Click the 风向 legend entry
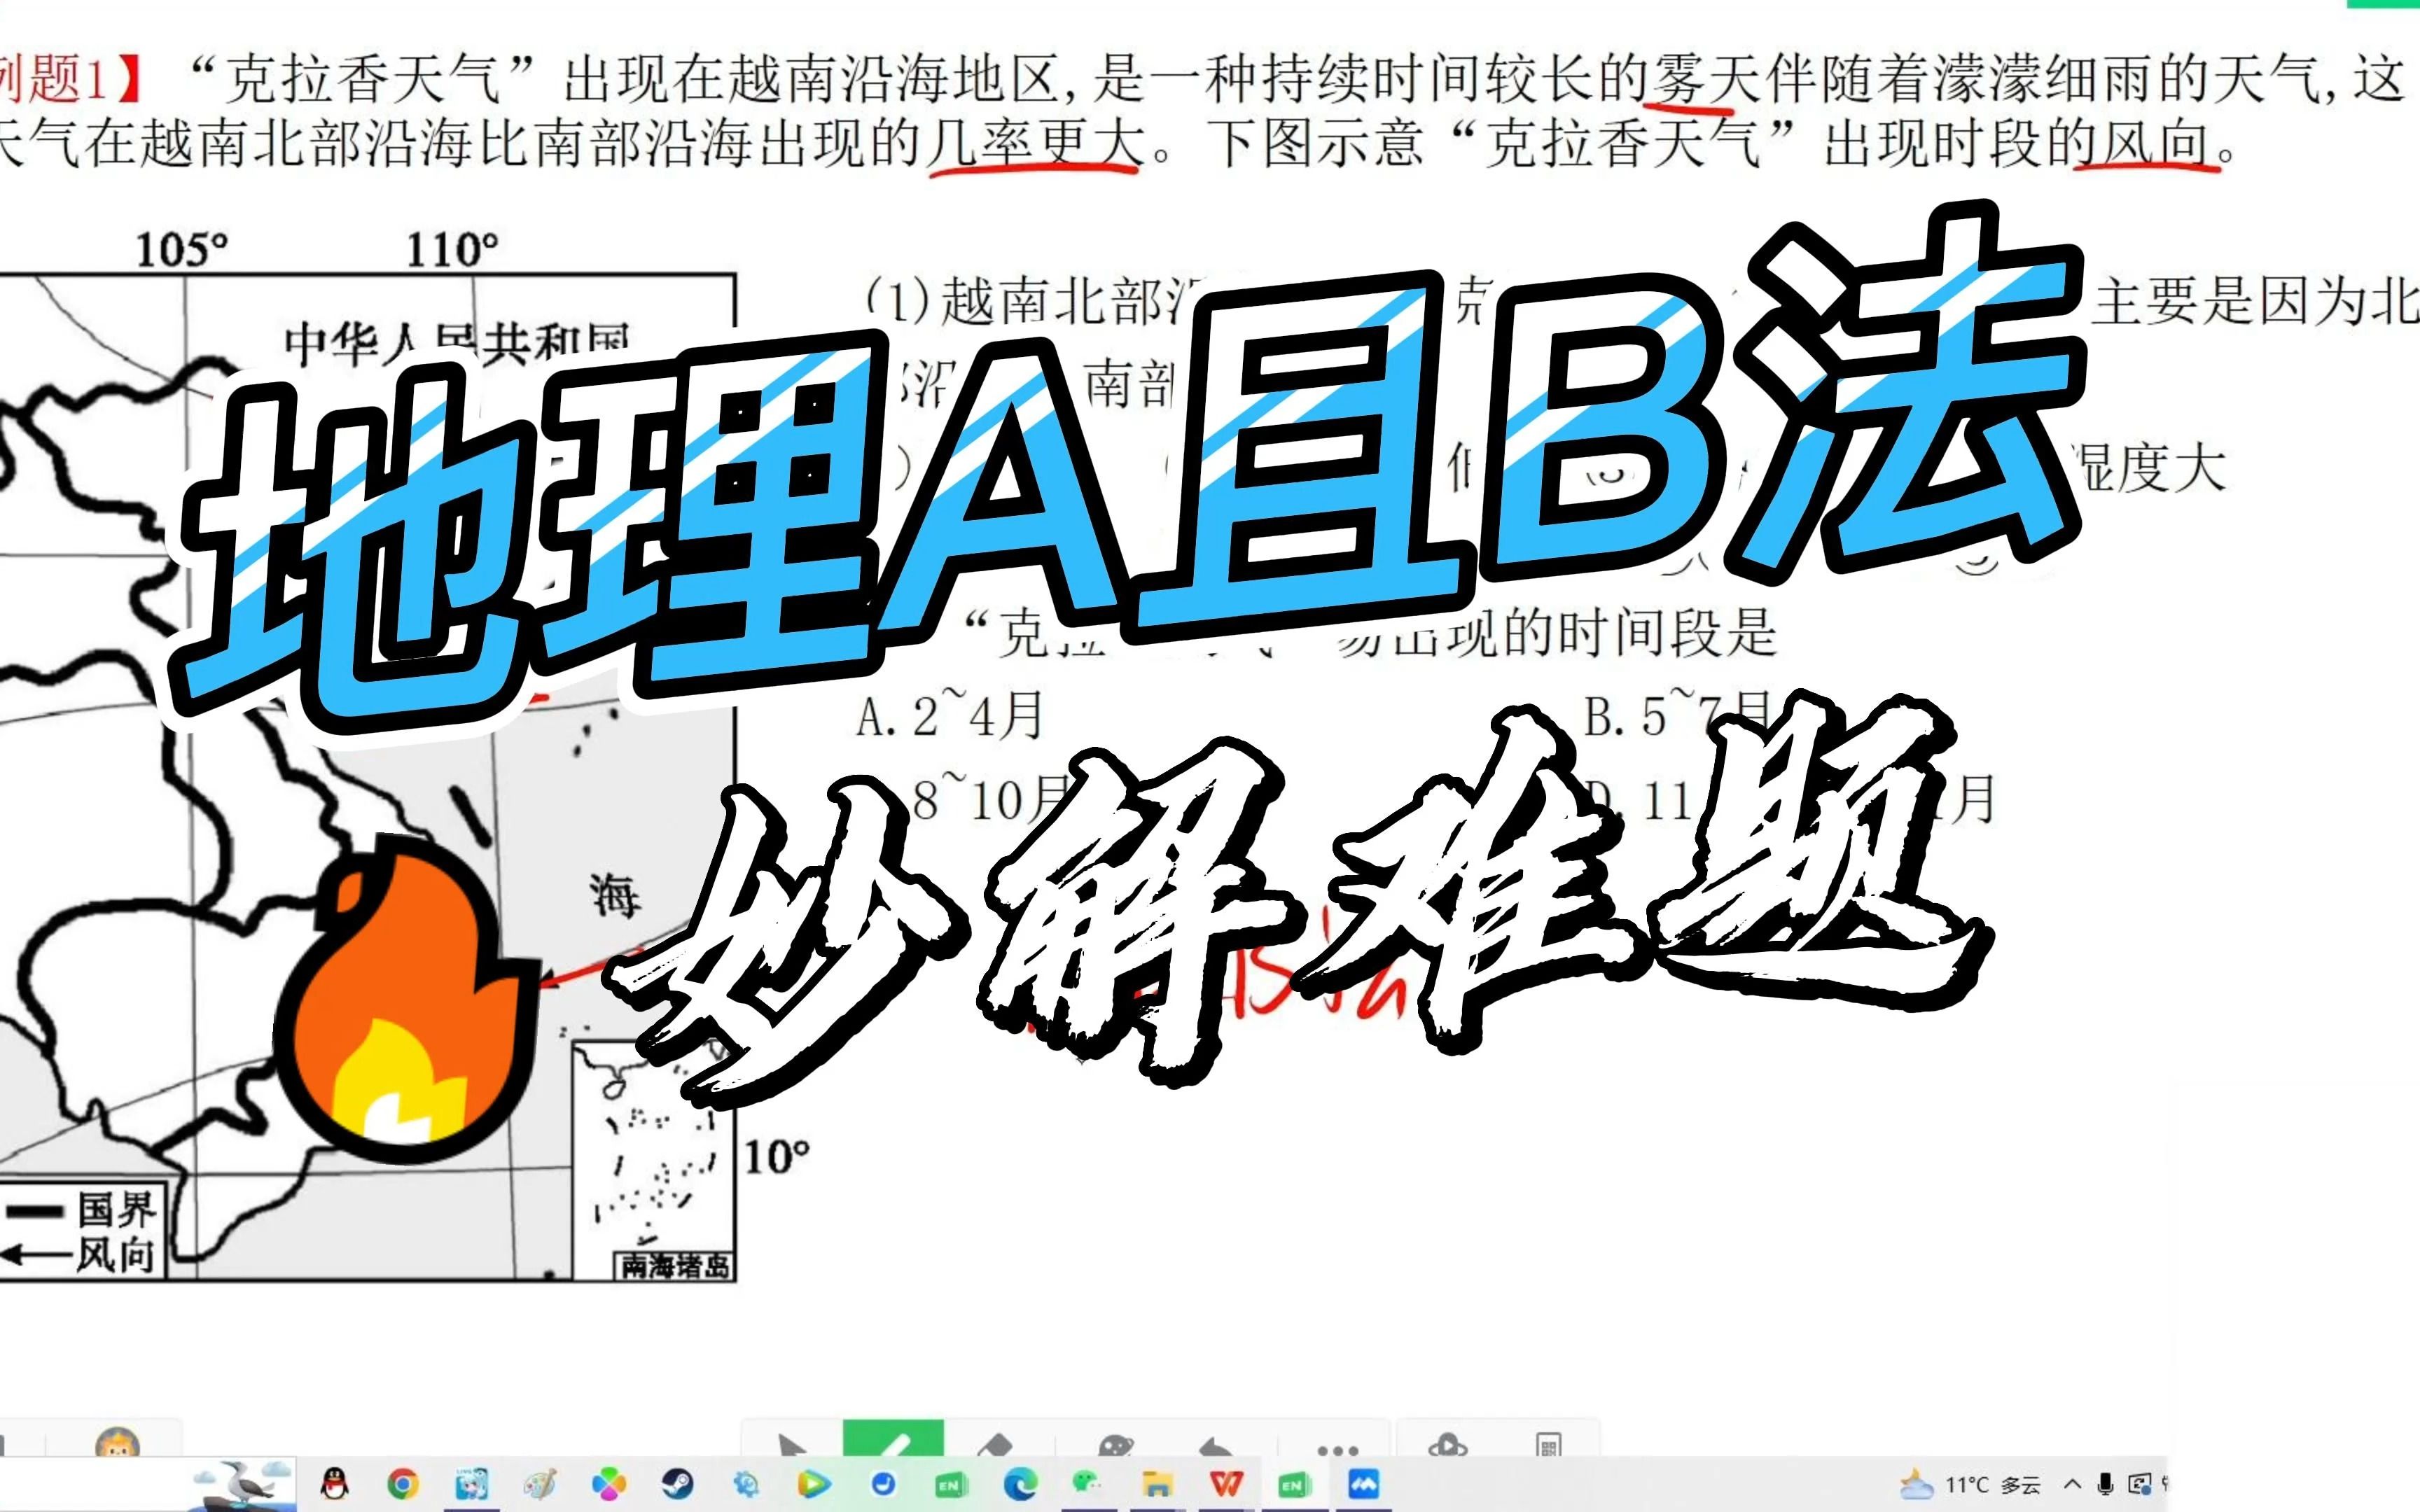The width and height of the screenshot is (2420, 1512). pos(79,1254)
